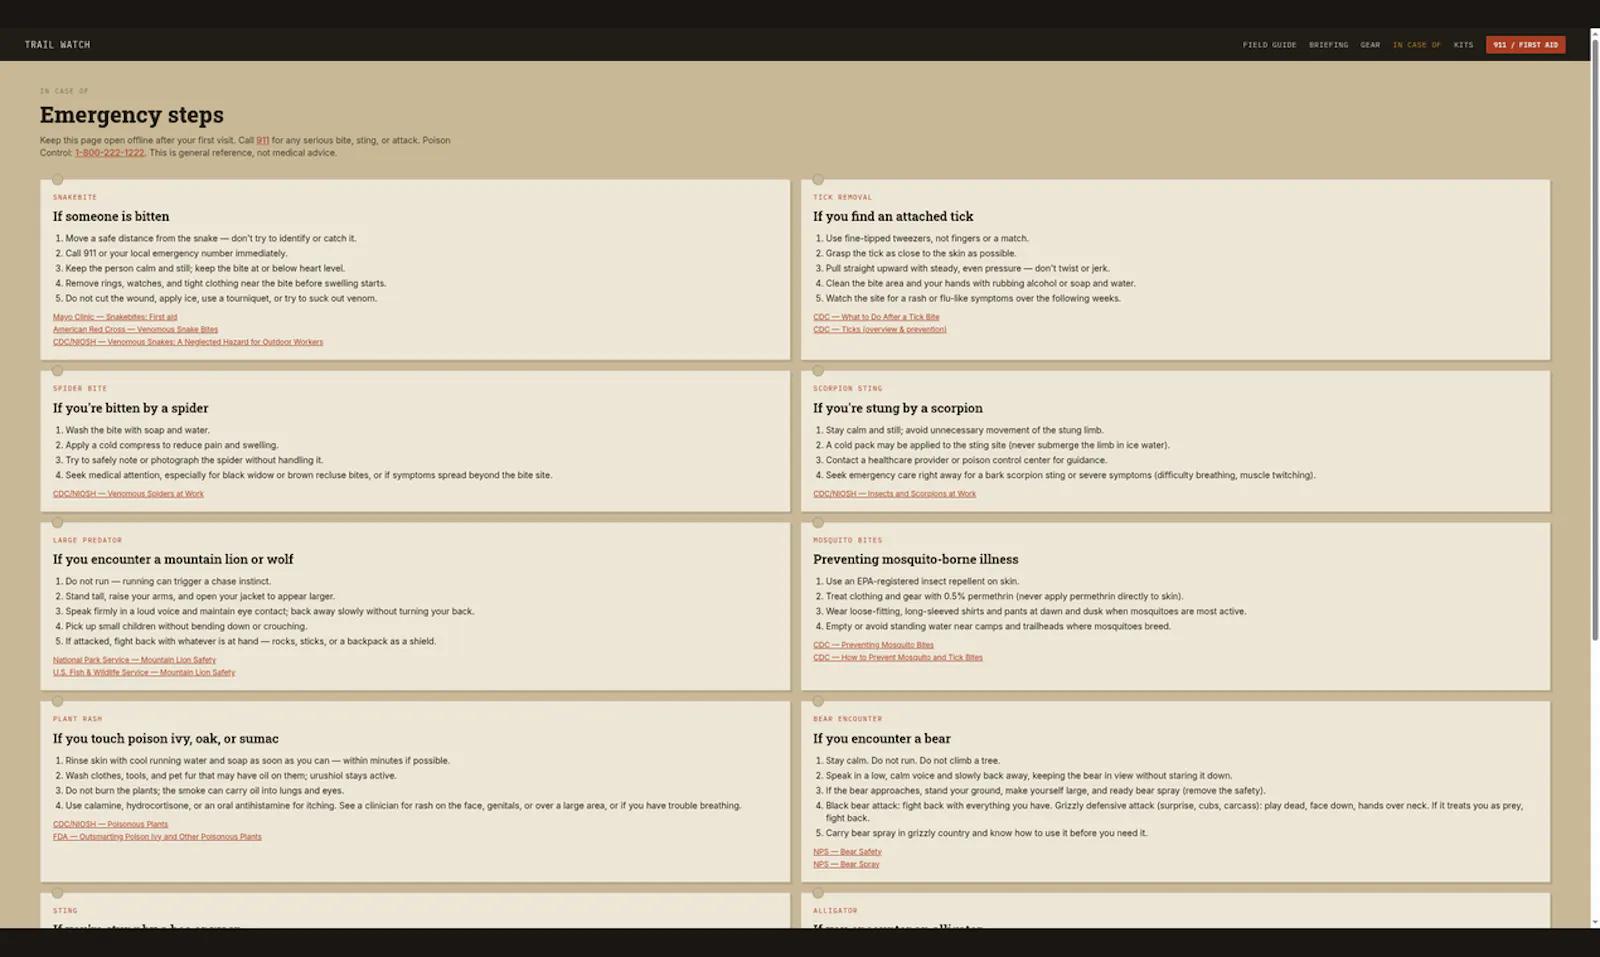Click step 'Wash the bite with soap and water'
This screenshot has height=957, width=1600.
click(138, 431)
